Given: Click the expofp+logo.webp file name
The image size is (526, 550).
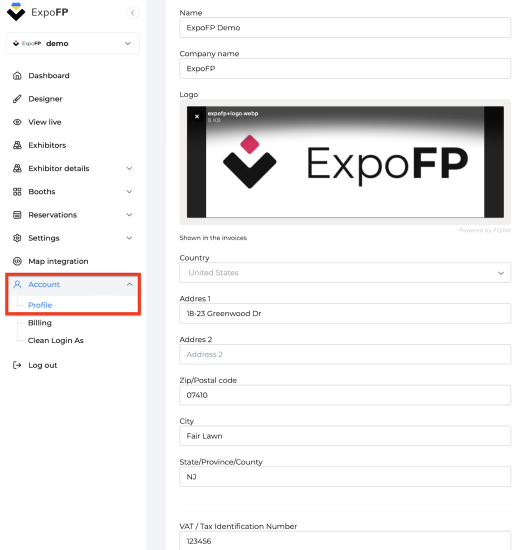Looking at the screenshot, I should click(233, 113).
